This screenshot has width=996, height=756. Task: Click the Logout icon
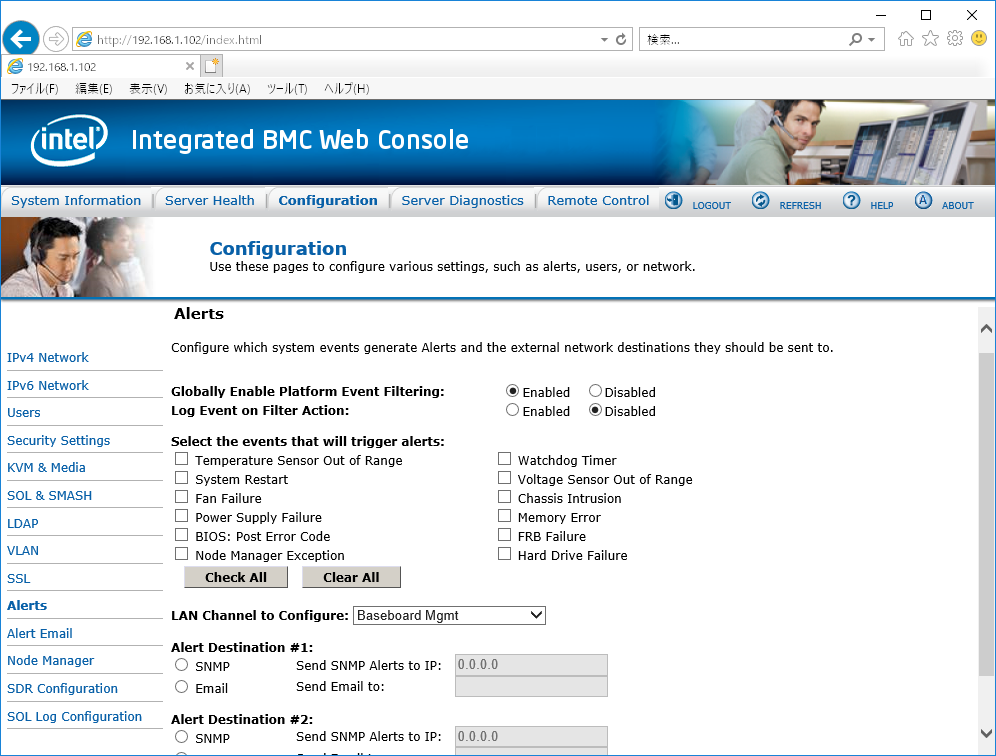673,201
